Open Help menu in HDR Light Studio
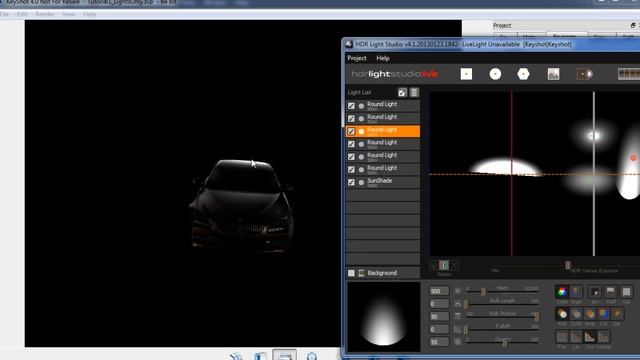 (383, 58)
